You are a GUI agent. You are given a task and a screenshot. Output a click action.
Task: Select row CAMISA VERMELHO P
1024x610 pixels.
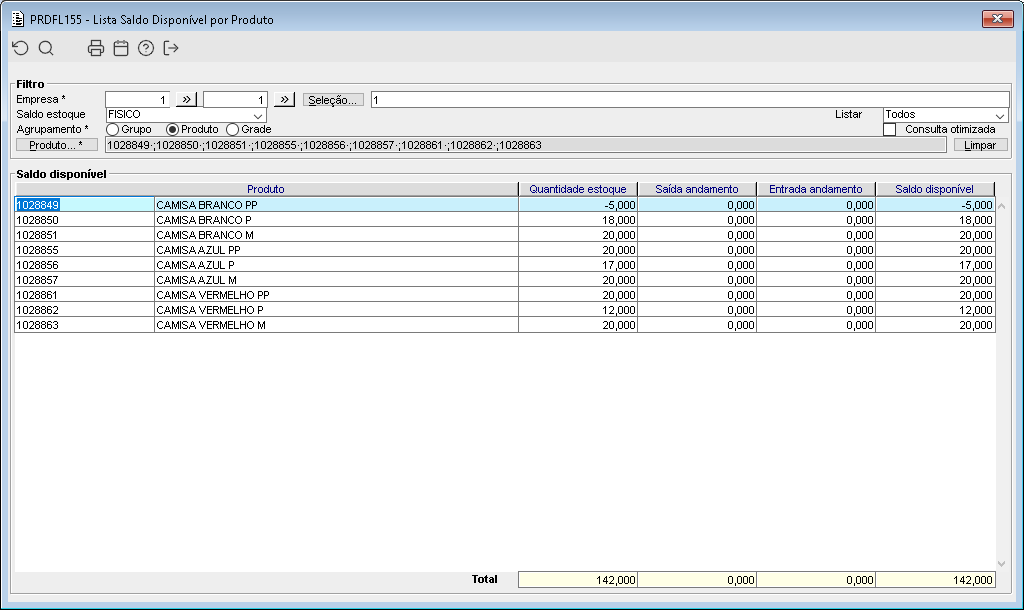336,310
